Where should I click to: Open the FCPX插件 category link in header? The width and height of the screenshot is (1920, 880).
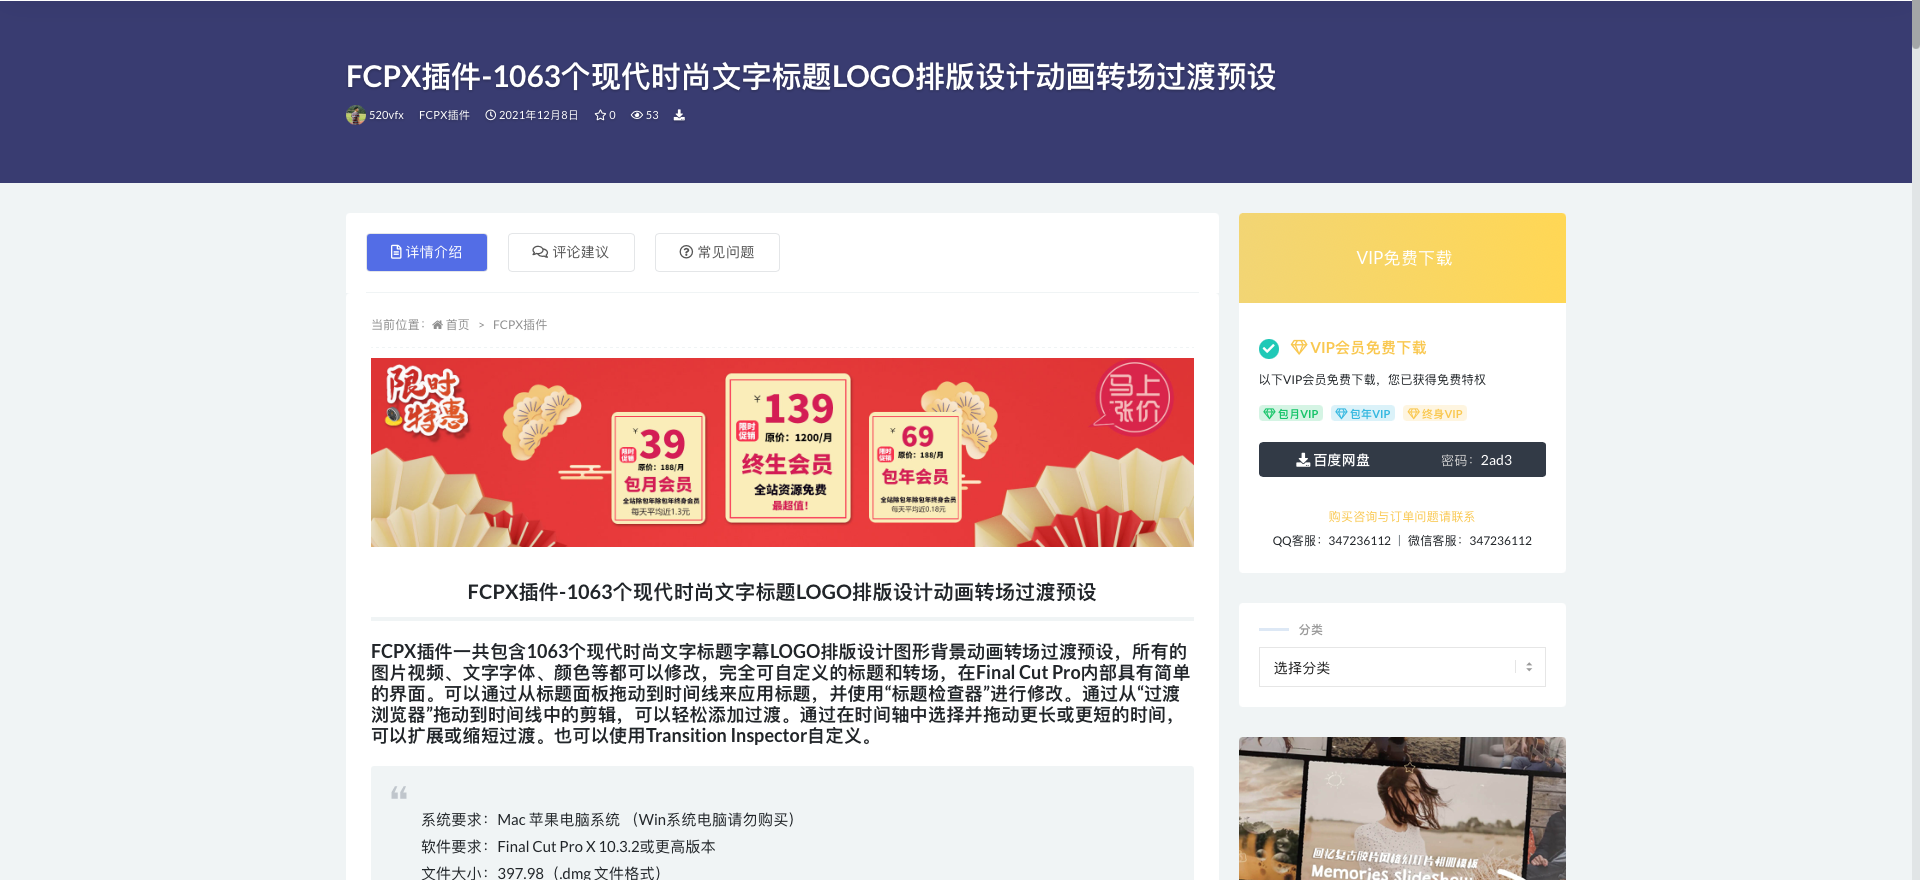(x=444, y=115)
